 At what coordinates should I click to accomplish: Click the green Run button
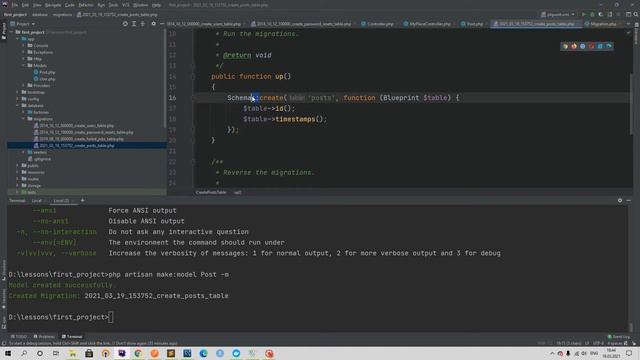pos(584,14)
